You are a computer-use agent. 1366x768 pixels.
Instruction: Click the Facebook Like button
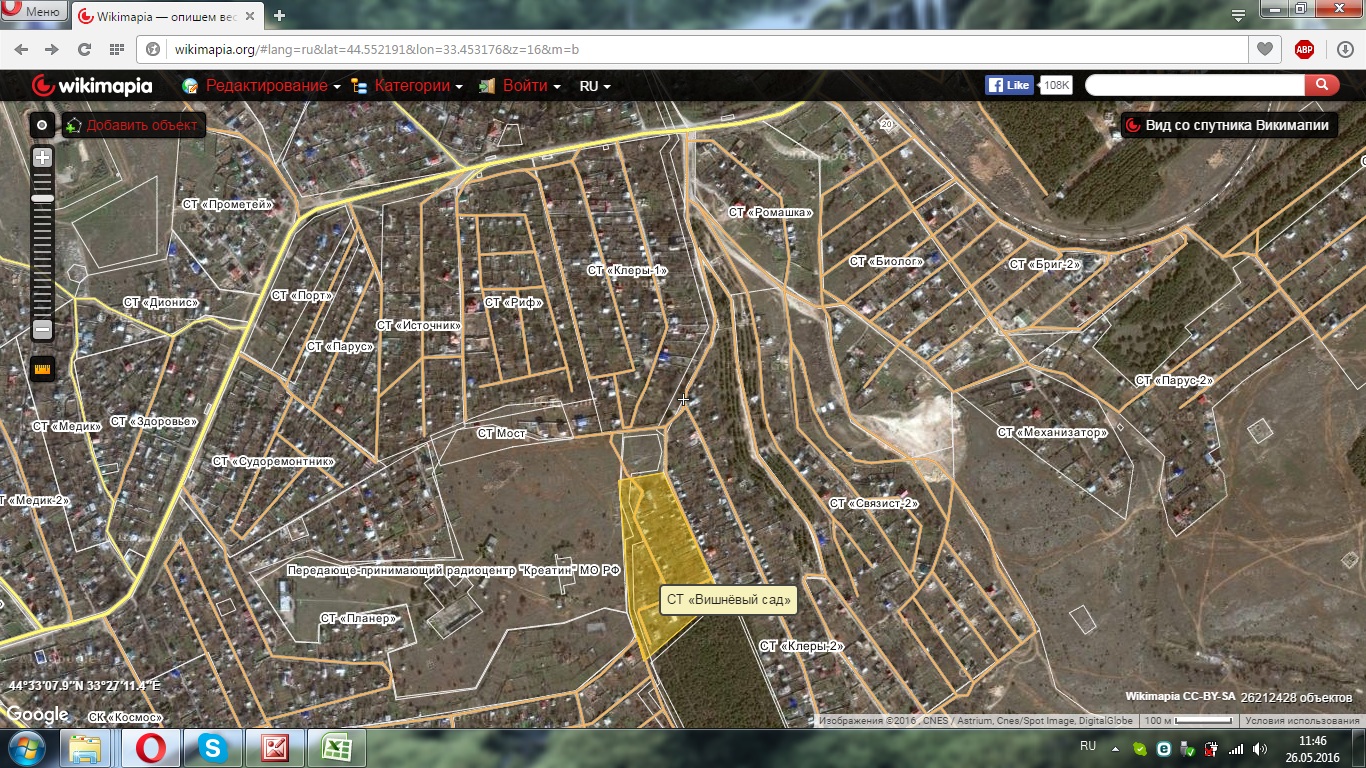pos(1009,85)
